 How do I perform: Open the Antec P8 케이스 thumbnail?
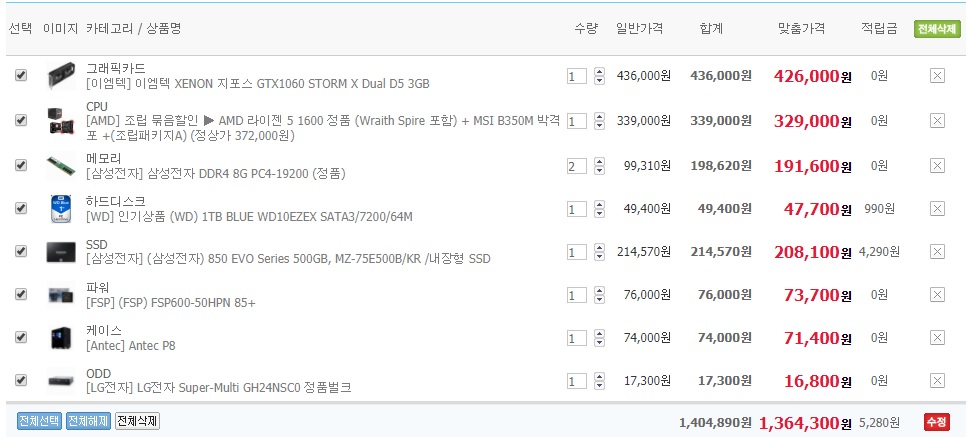point(61,338)
